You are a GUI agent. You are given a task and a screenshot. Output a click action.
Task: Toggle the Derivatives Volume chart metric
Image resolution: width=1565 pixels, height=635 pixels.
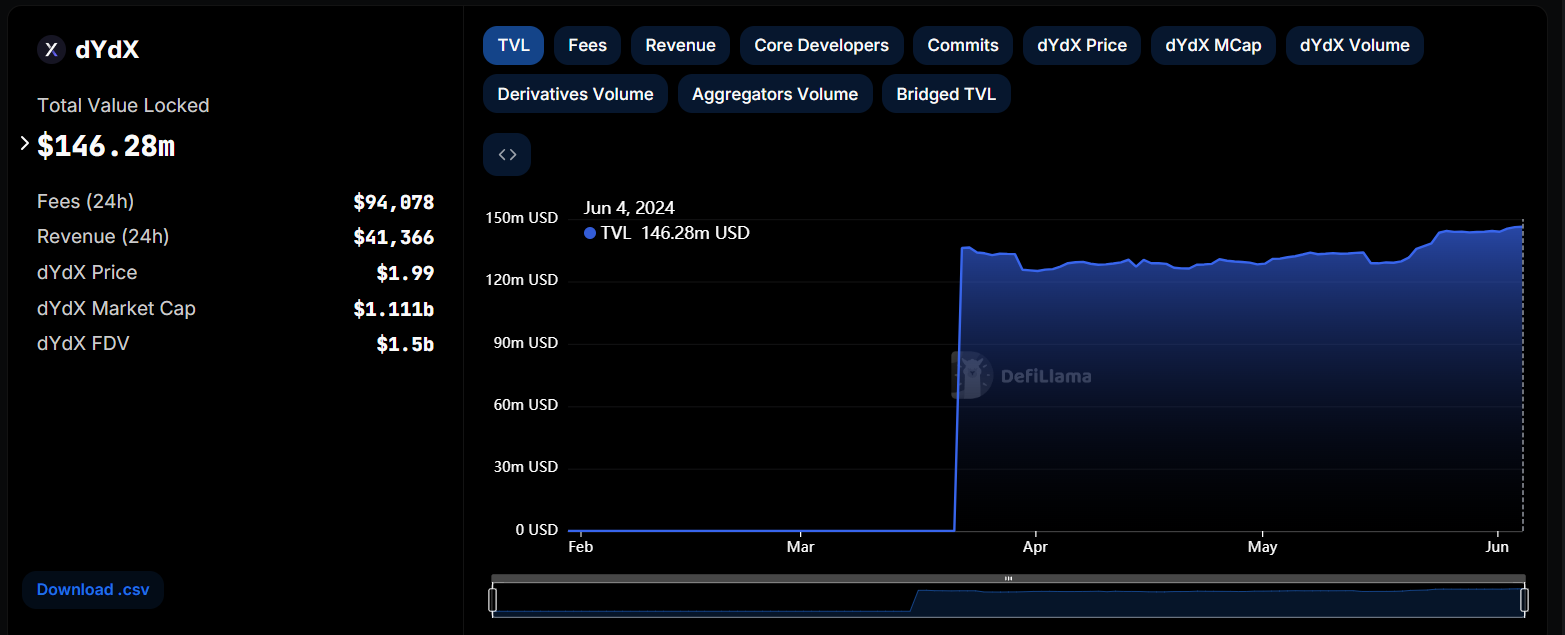click(575, 94)
